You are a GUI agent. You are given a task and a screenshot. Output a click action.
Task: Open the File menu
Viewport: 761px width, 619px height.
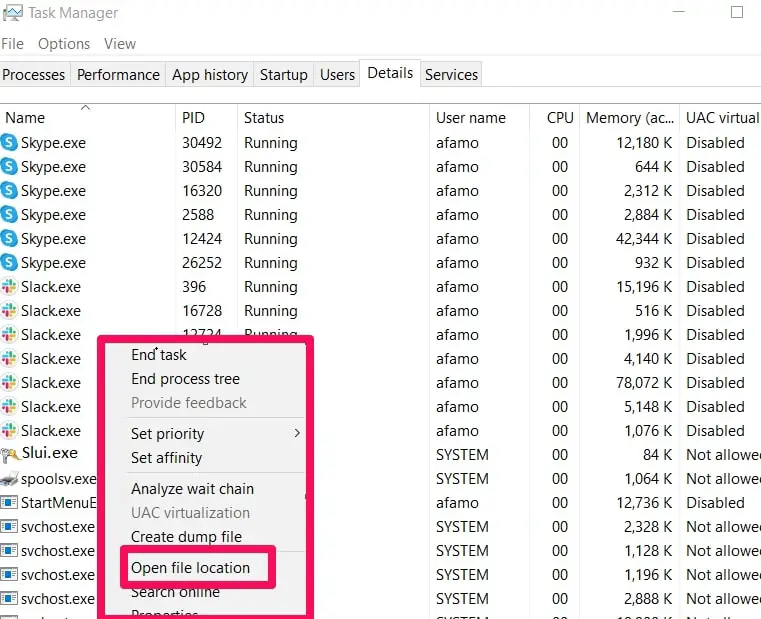click(12, 44)
